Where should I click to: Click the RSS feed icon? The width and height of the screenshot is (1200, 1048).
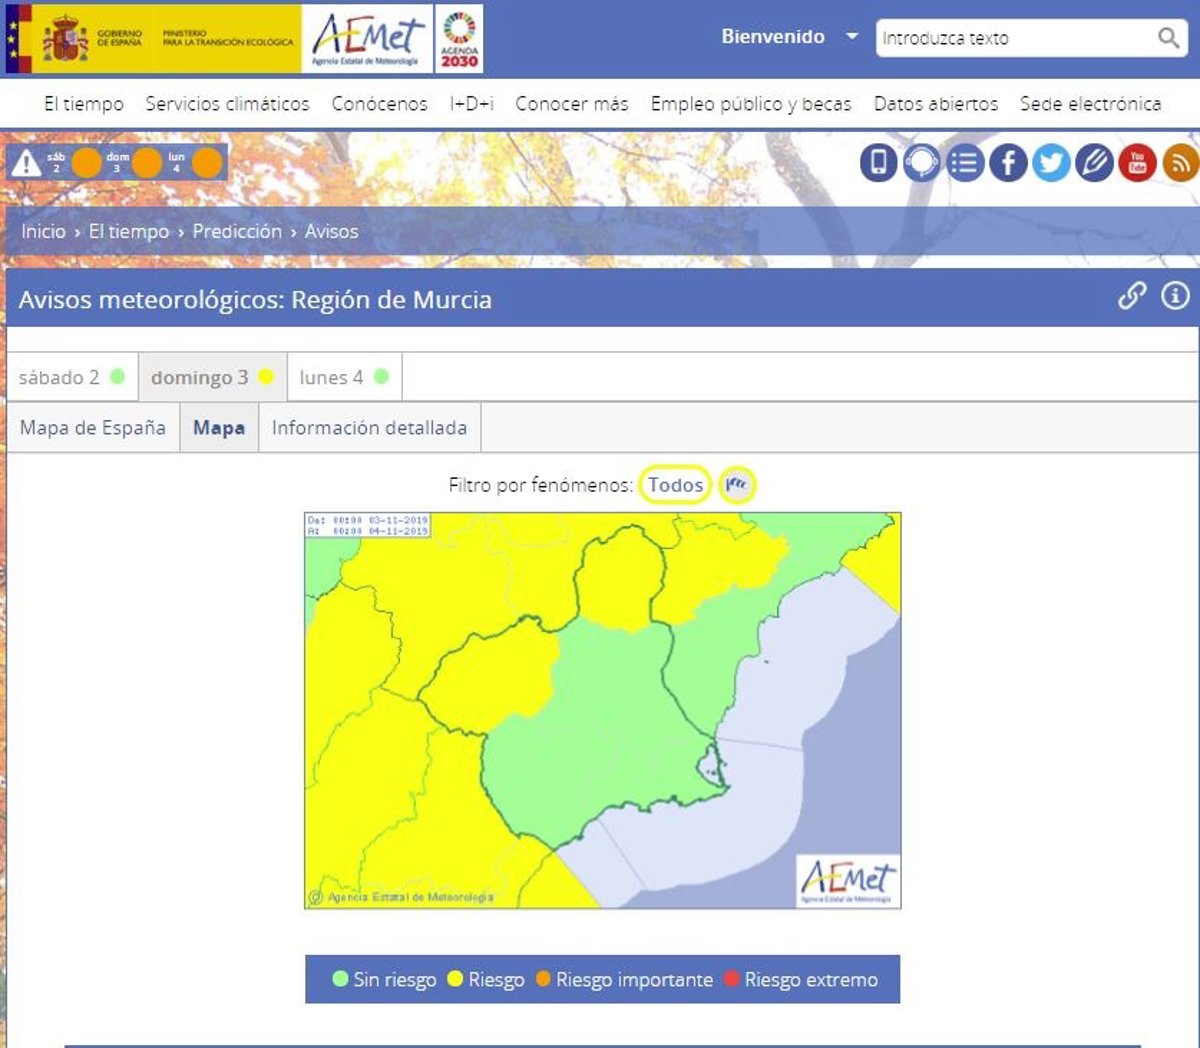(x=1180, y=163)
